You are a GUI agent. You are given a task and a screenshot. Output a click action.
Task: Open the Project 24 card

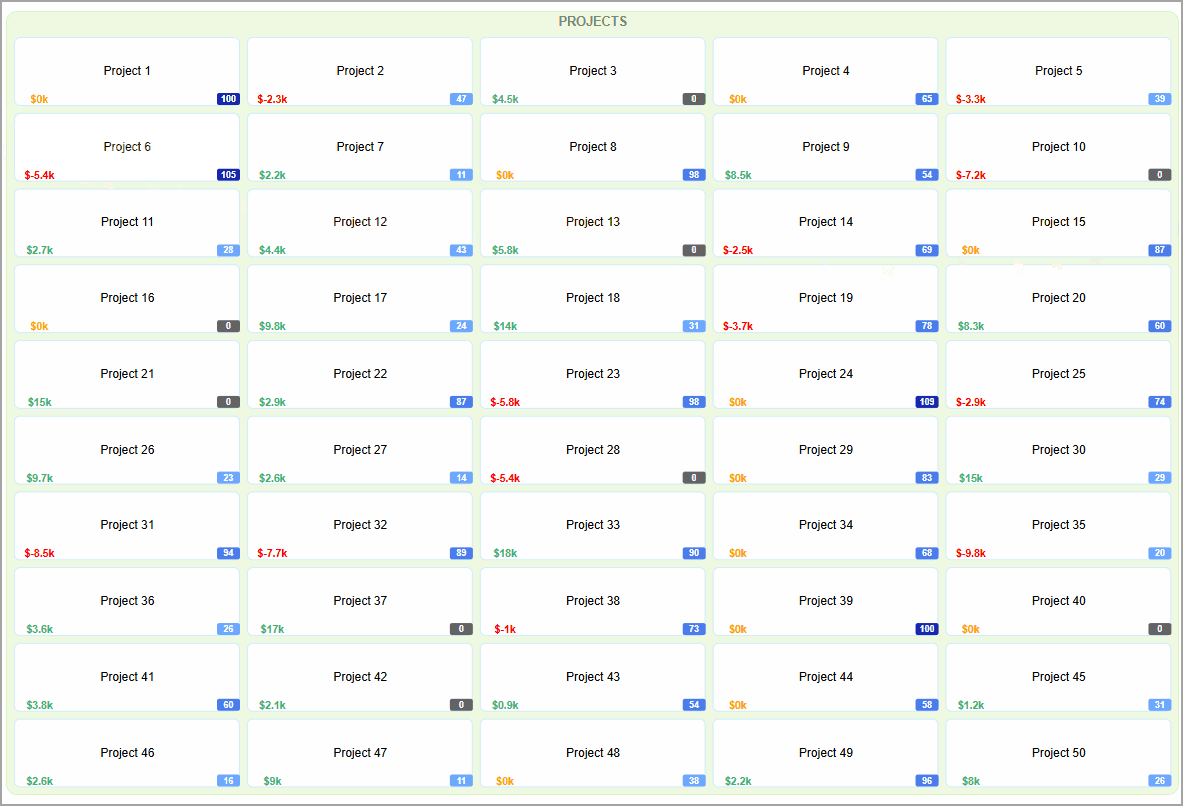point(825,374)
